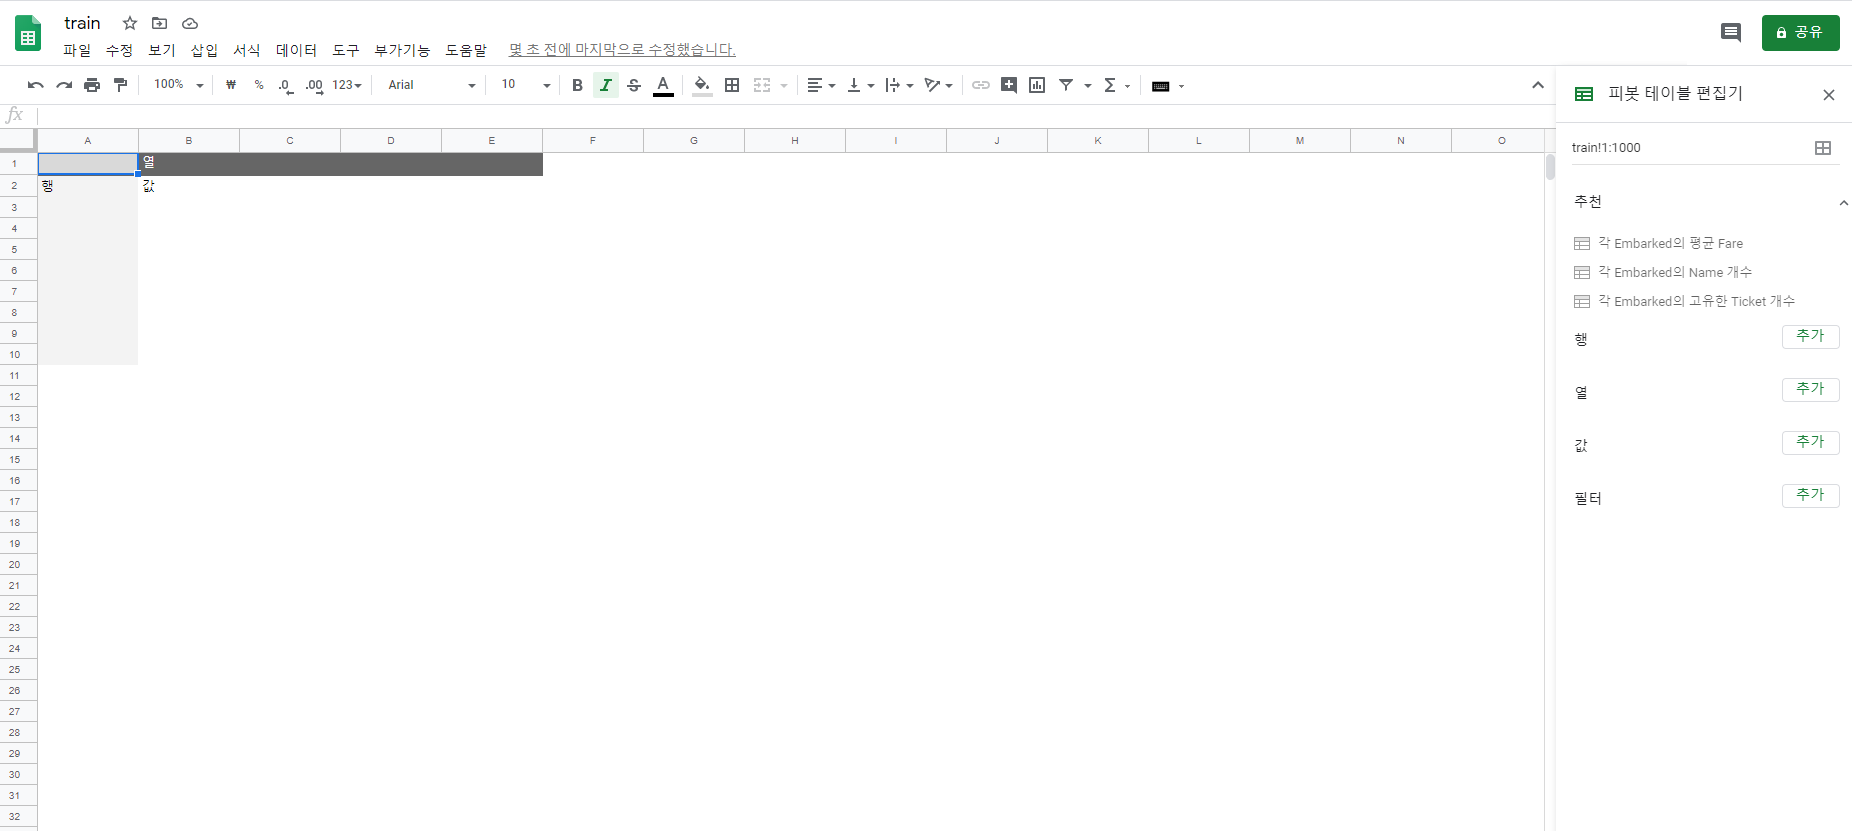The image size is (1852, 831).
Task: Open the 도움말 menu
Action: click(466, 50)
